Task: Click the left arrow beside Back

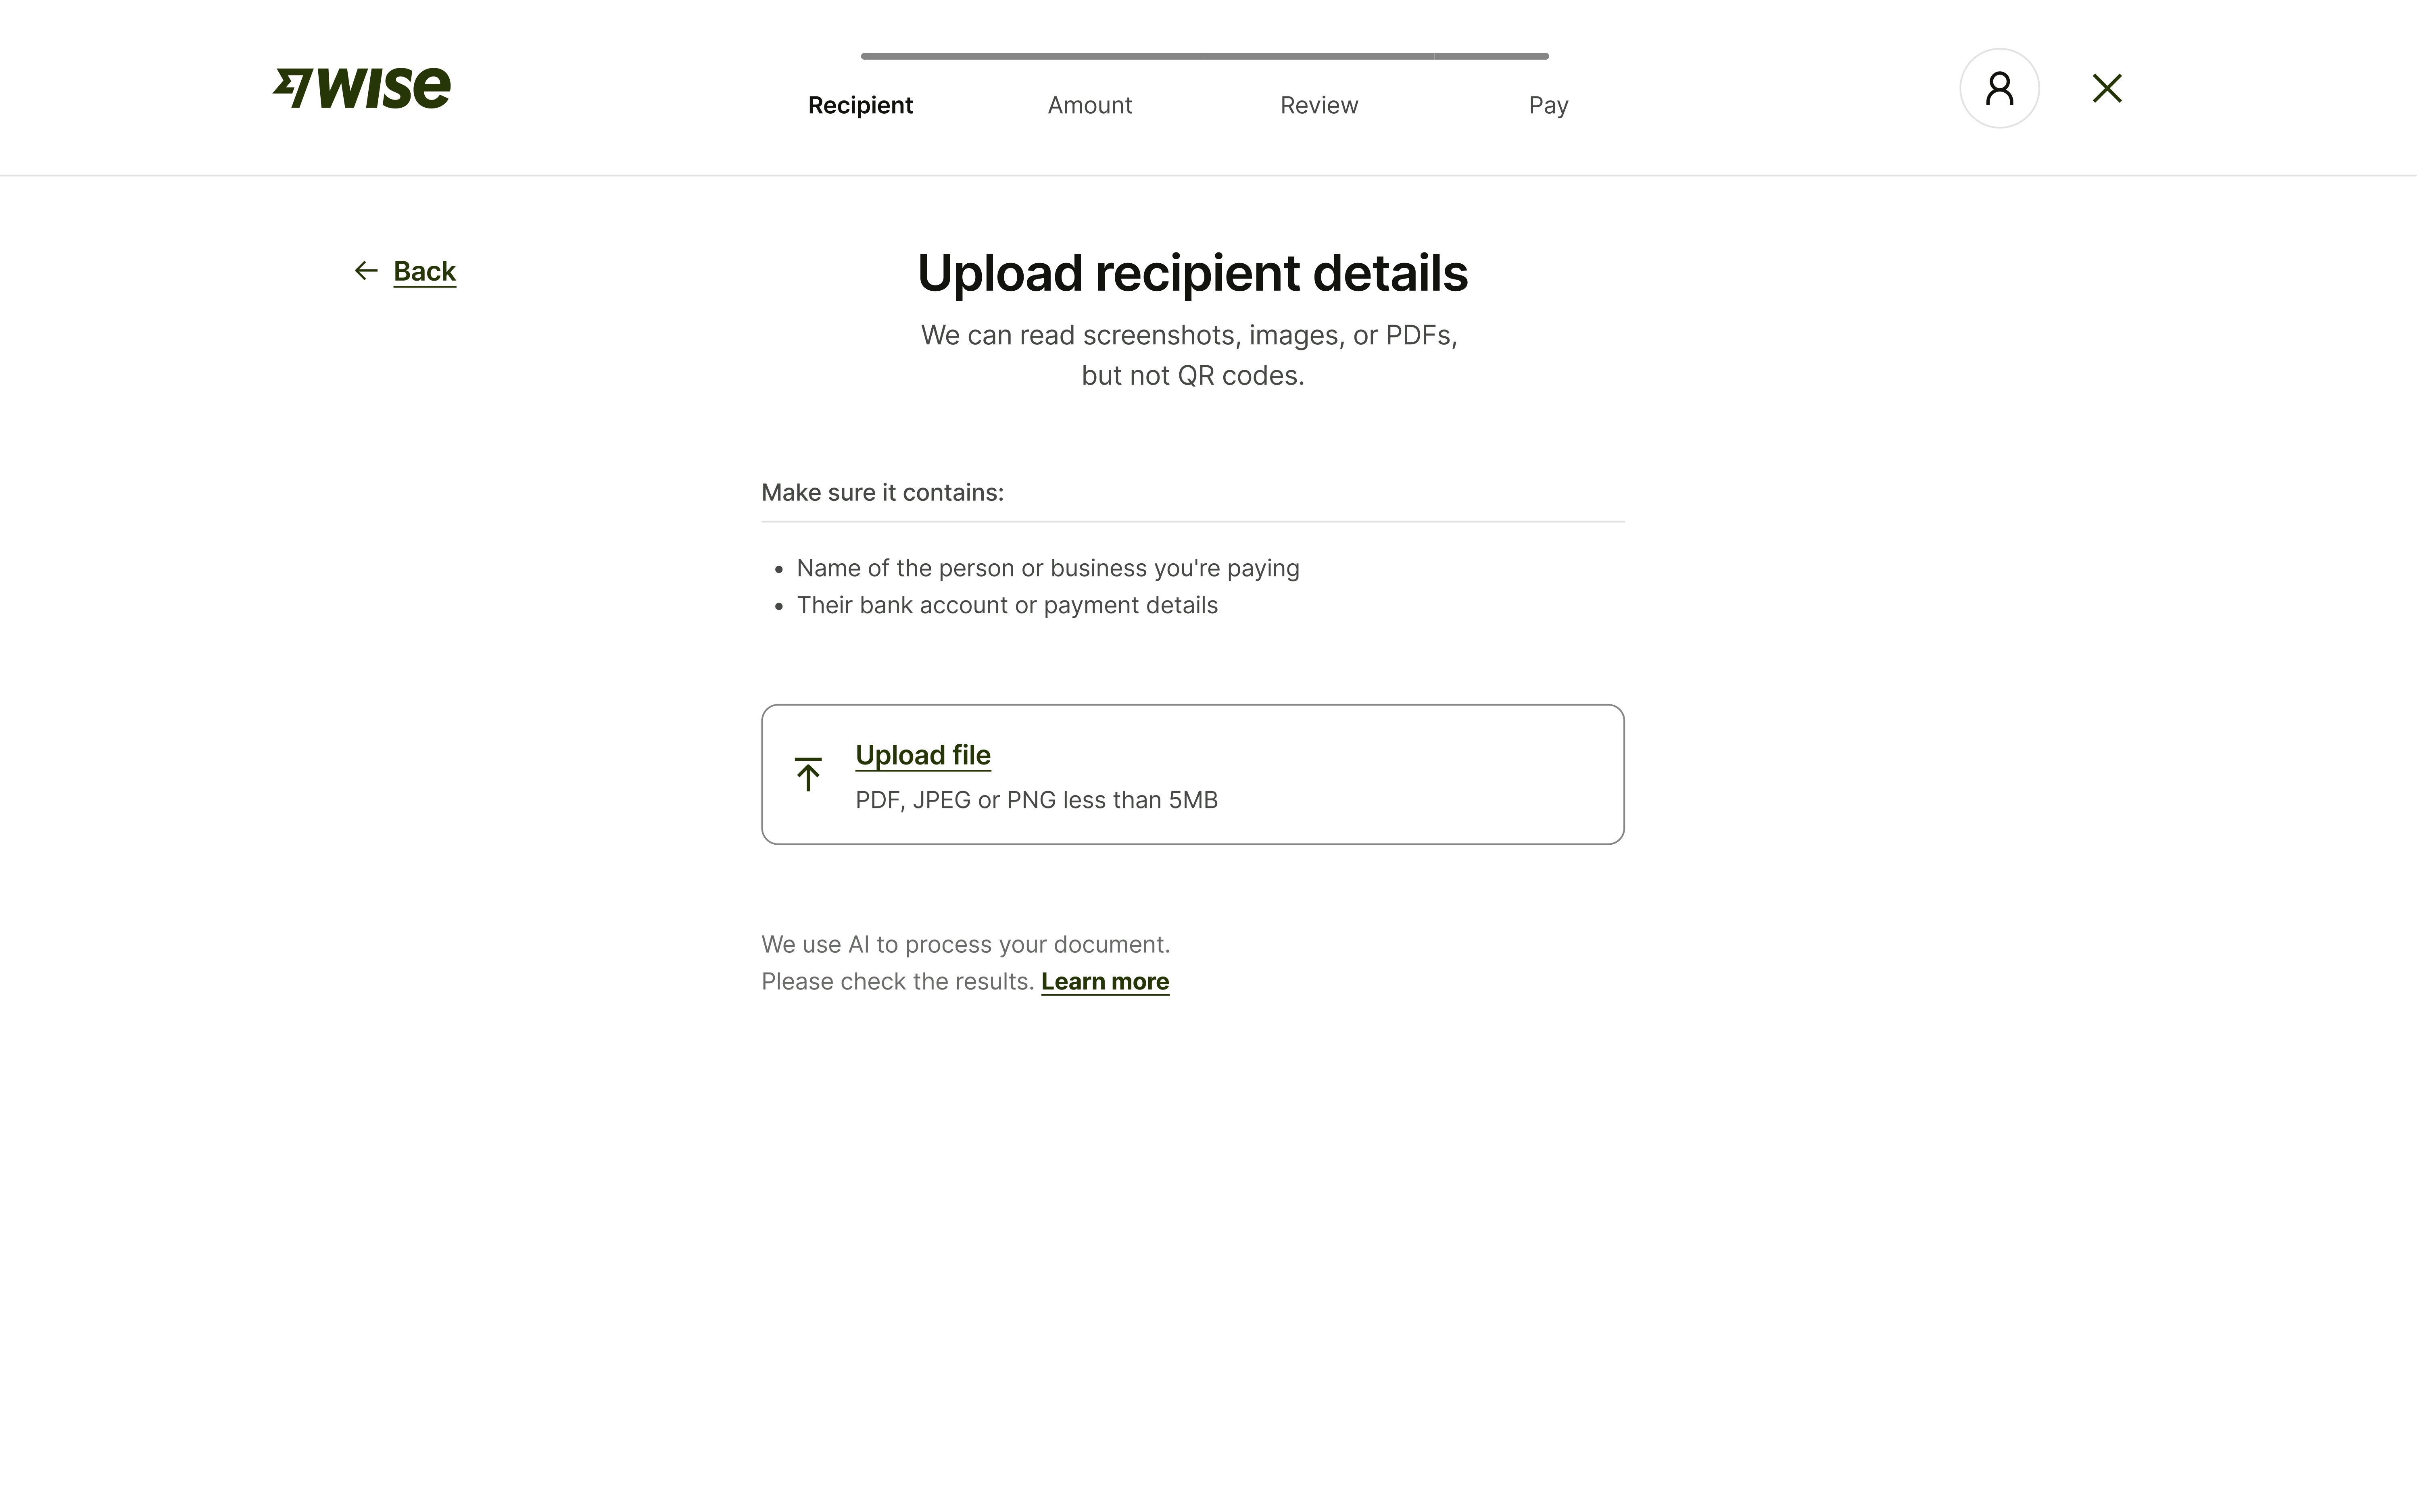Action: (x=366, y=271)
